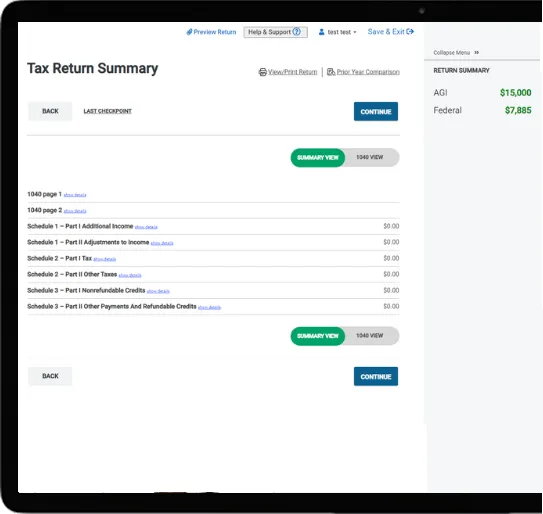Image resolution: width=543 pixels, height=514 pixels.
Task: Click the user profile person icon
Action: [x=321, y=32]
